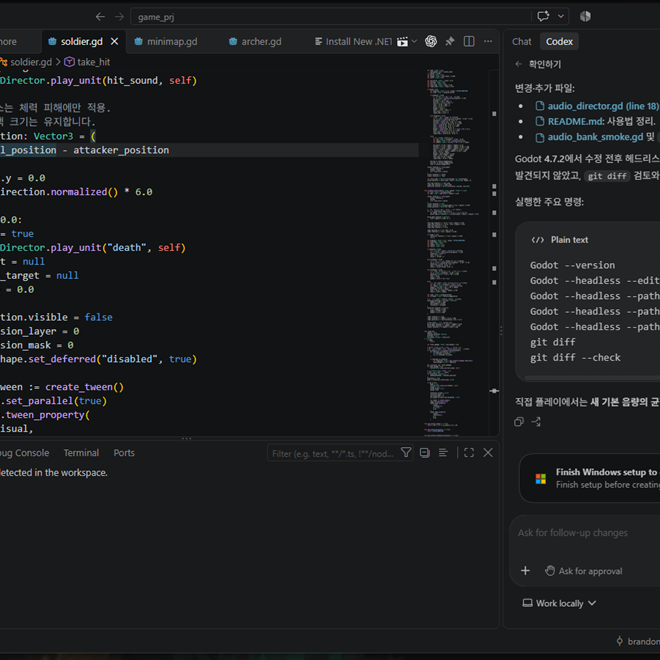Open the Ask for approval mode selector
This screenshot has width=660, height=660.
click(583, 571)
